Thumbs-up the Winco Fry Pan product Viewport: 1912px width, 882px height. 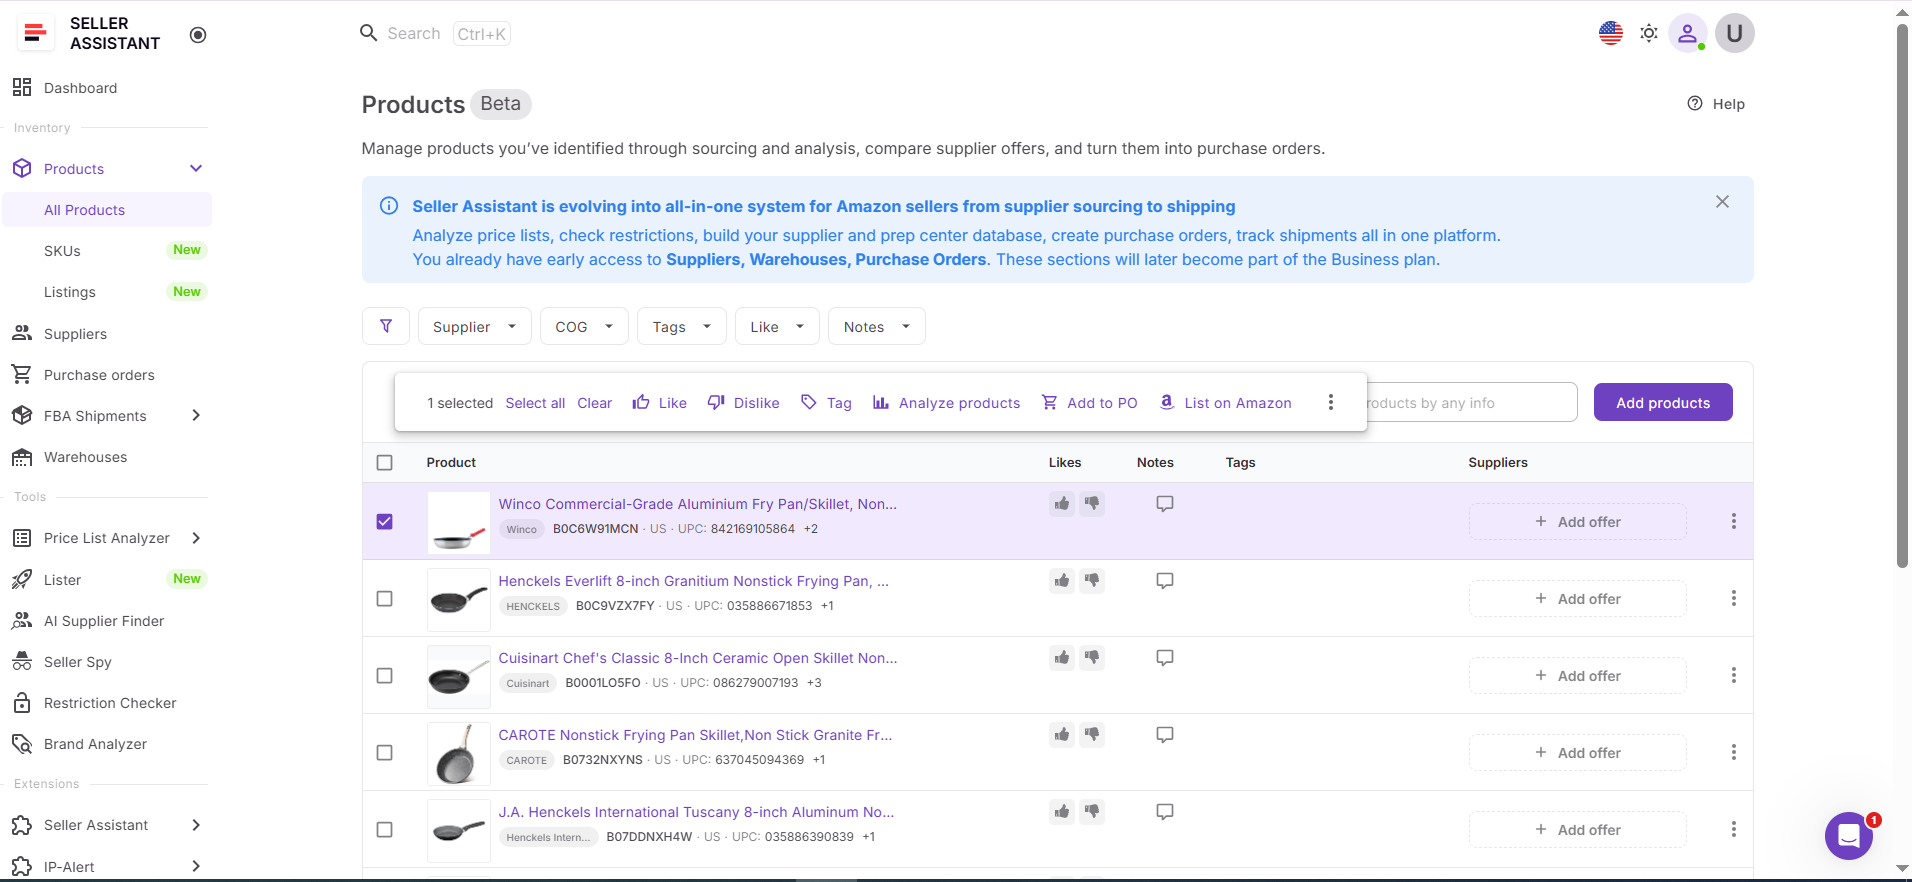click(x=1062, y=503)
